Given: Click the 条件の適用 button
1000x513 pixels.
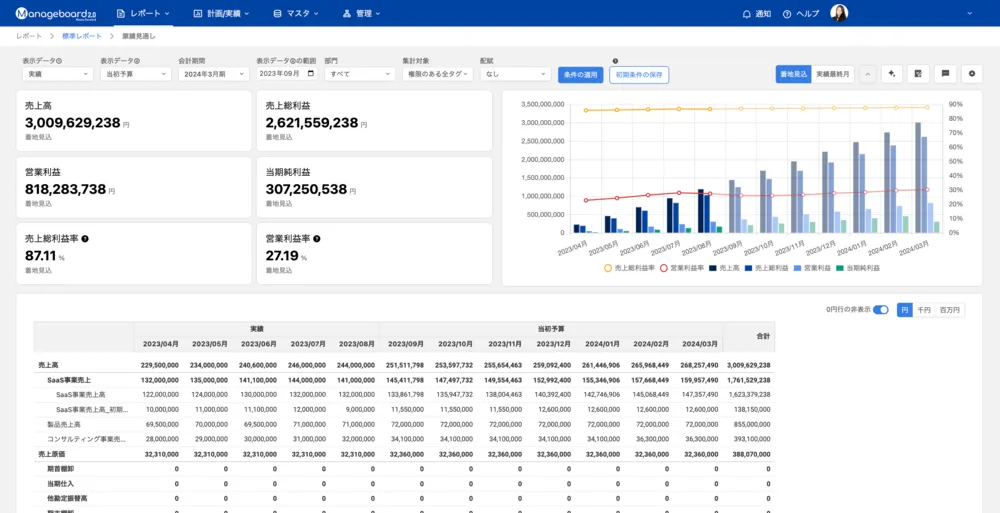Looking at the screenshot, I should pyautogui.click(x=580, y=74).
